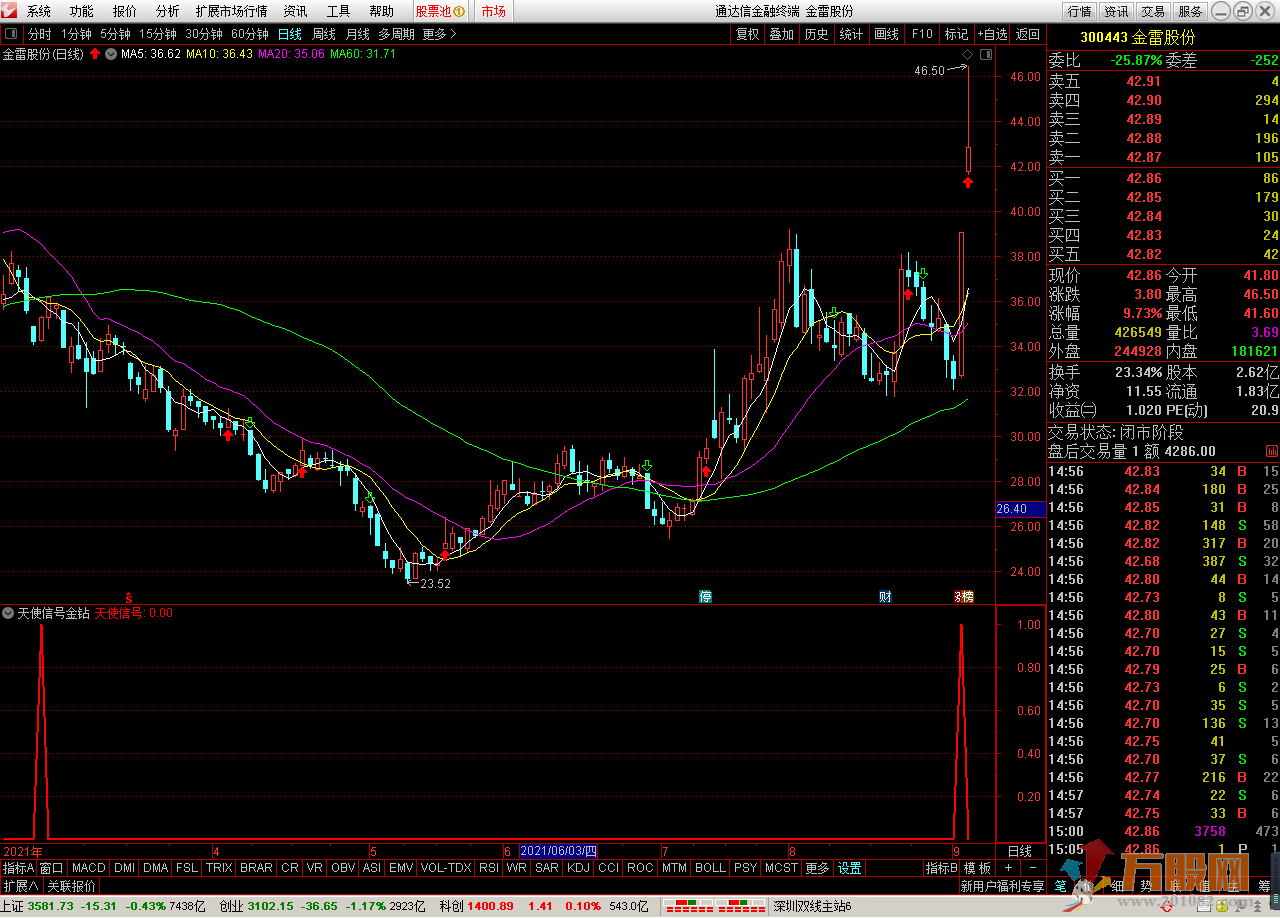Screen dimensions: 1280x918
Task: Click the 服务 button at top right
Action: 1190,11
